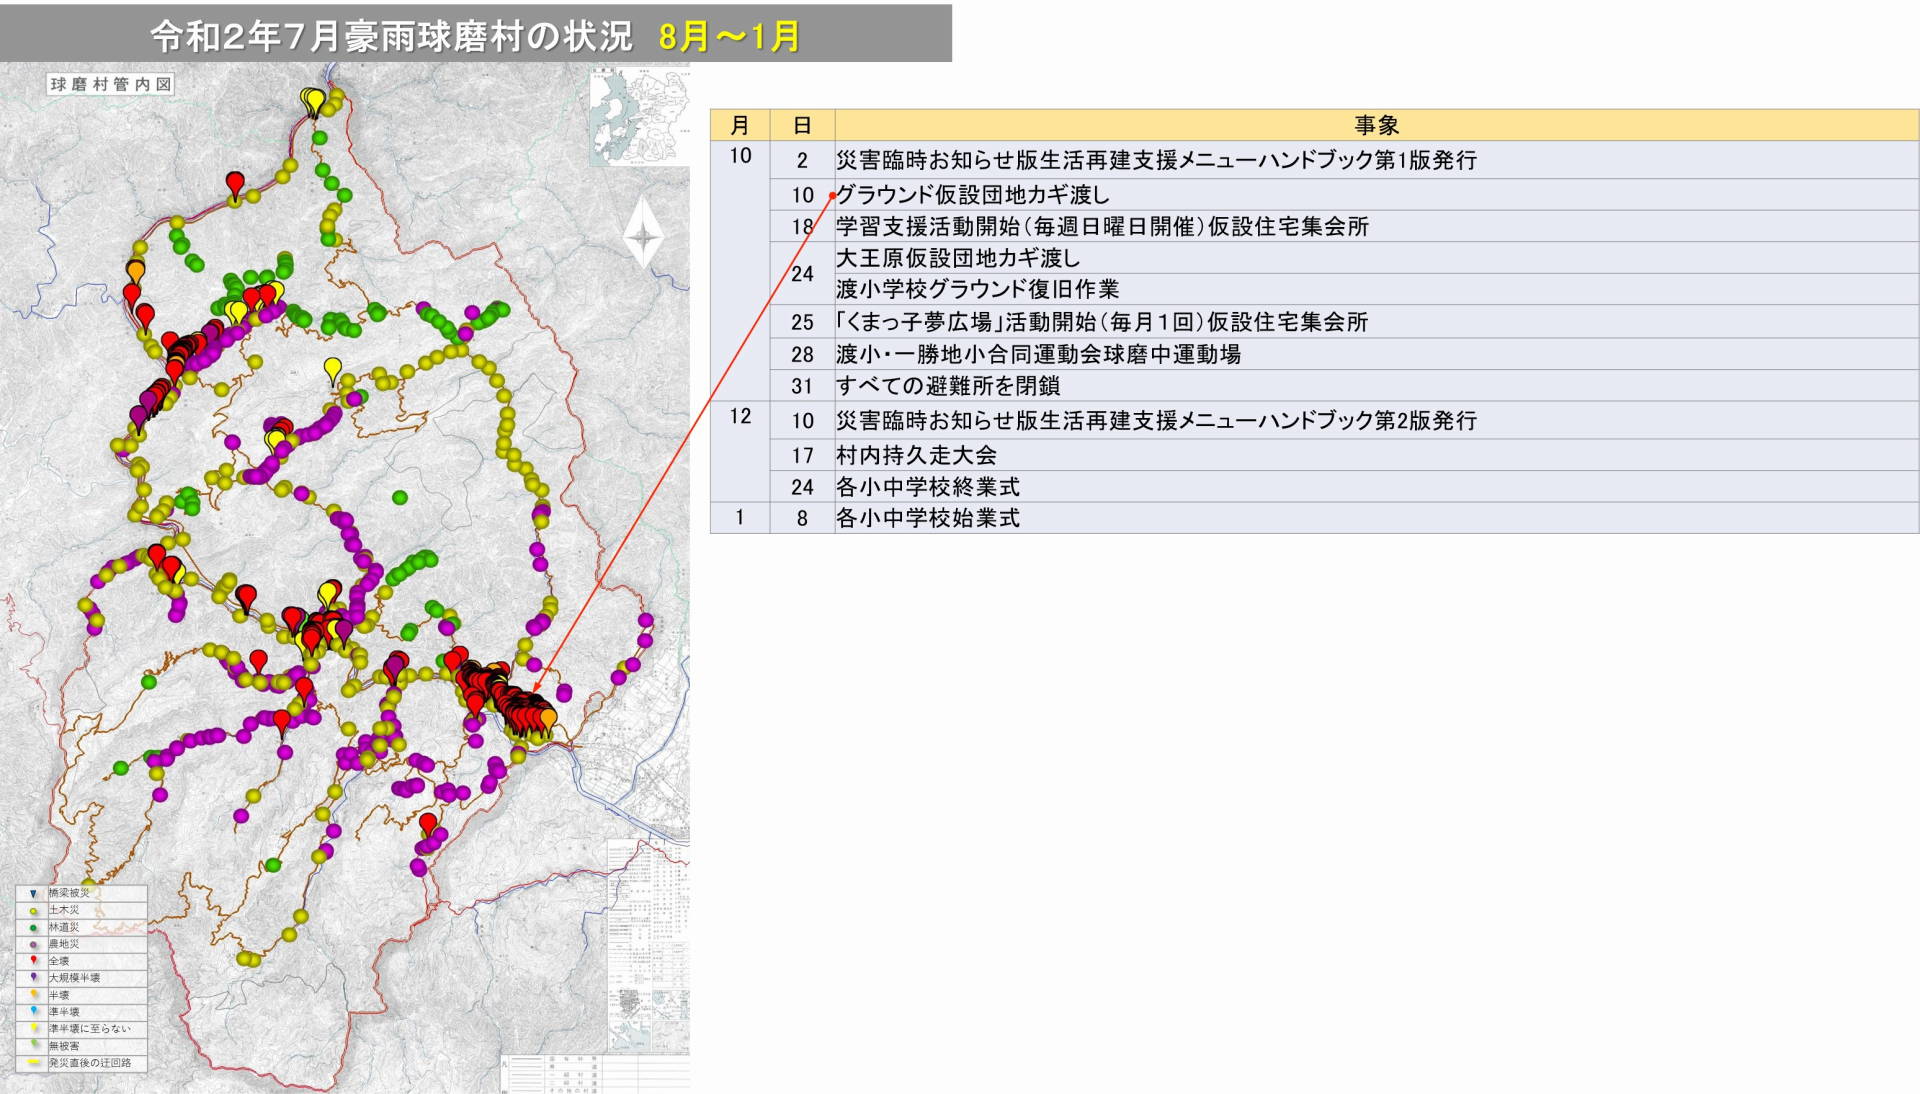Click the 林道災 green legend dot

(33, 927)
